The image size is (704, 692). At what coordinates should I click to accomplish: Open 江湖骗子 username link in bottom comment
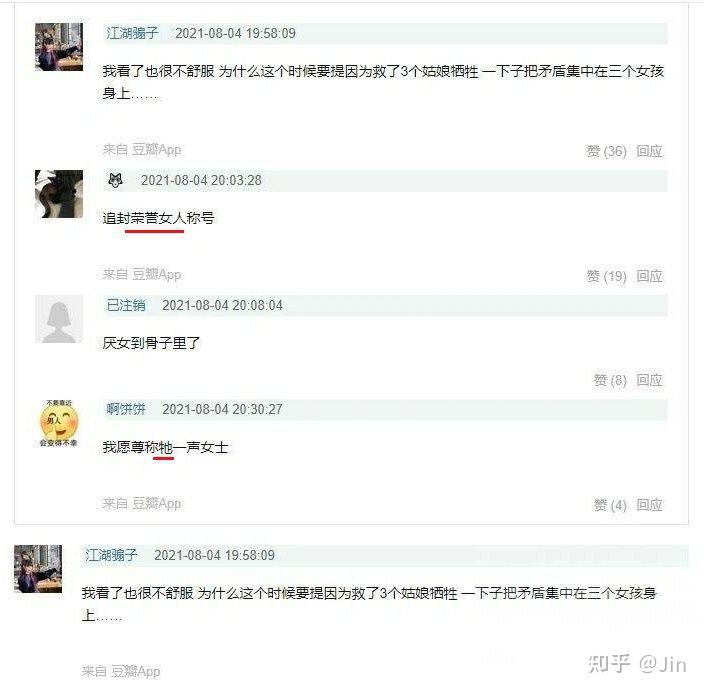(111, 555)
